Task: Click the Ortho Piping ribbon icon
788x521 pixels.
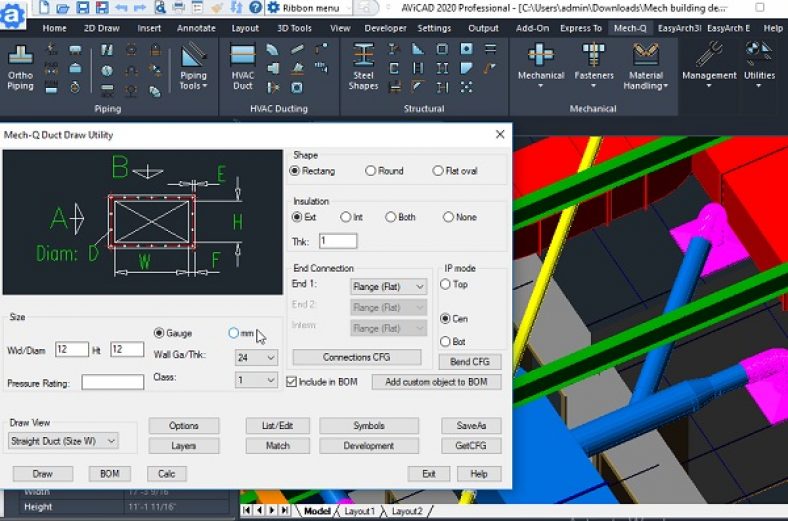Action: click(x=20, y=58)
